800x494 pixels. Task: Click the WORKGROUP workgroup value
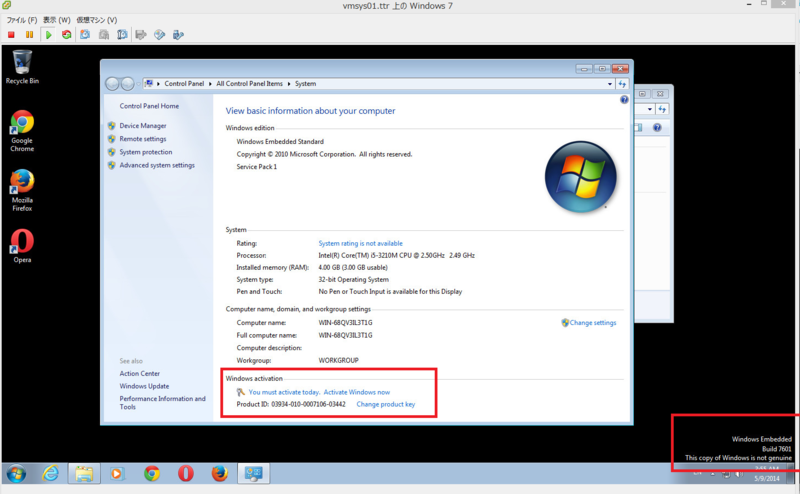click(338, 360)
